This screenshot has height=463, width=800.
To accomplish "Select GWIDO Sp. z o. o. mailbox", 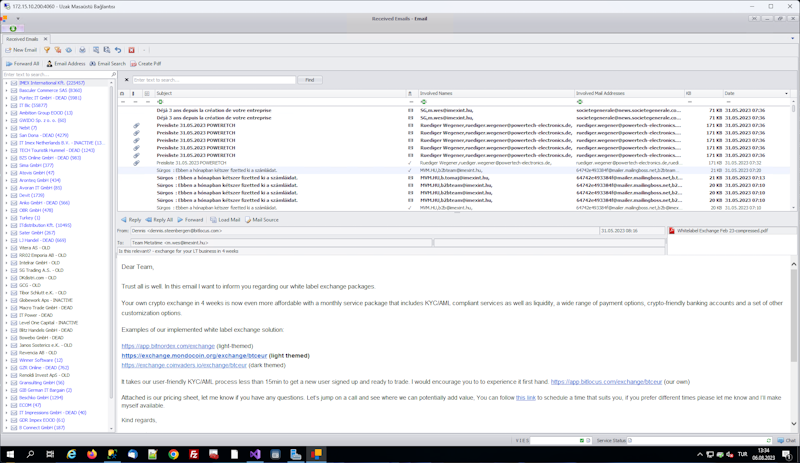I will pos(42,120).
